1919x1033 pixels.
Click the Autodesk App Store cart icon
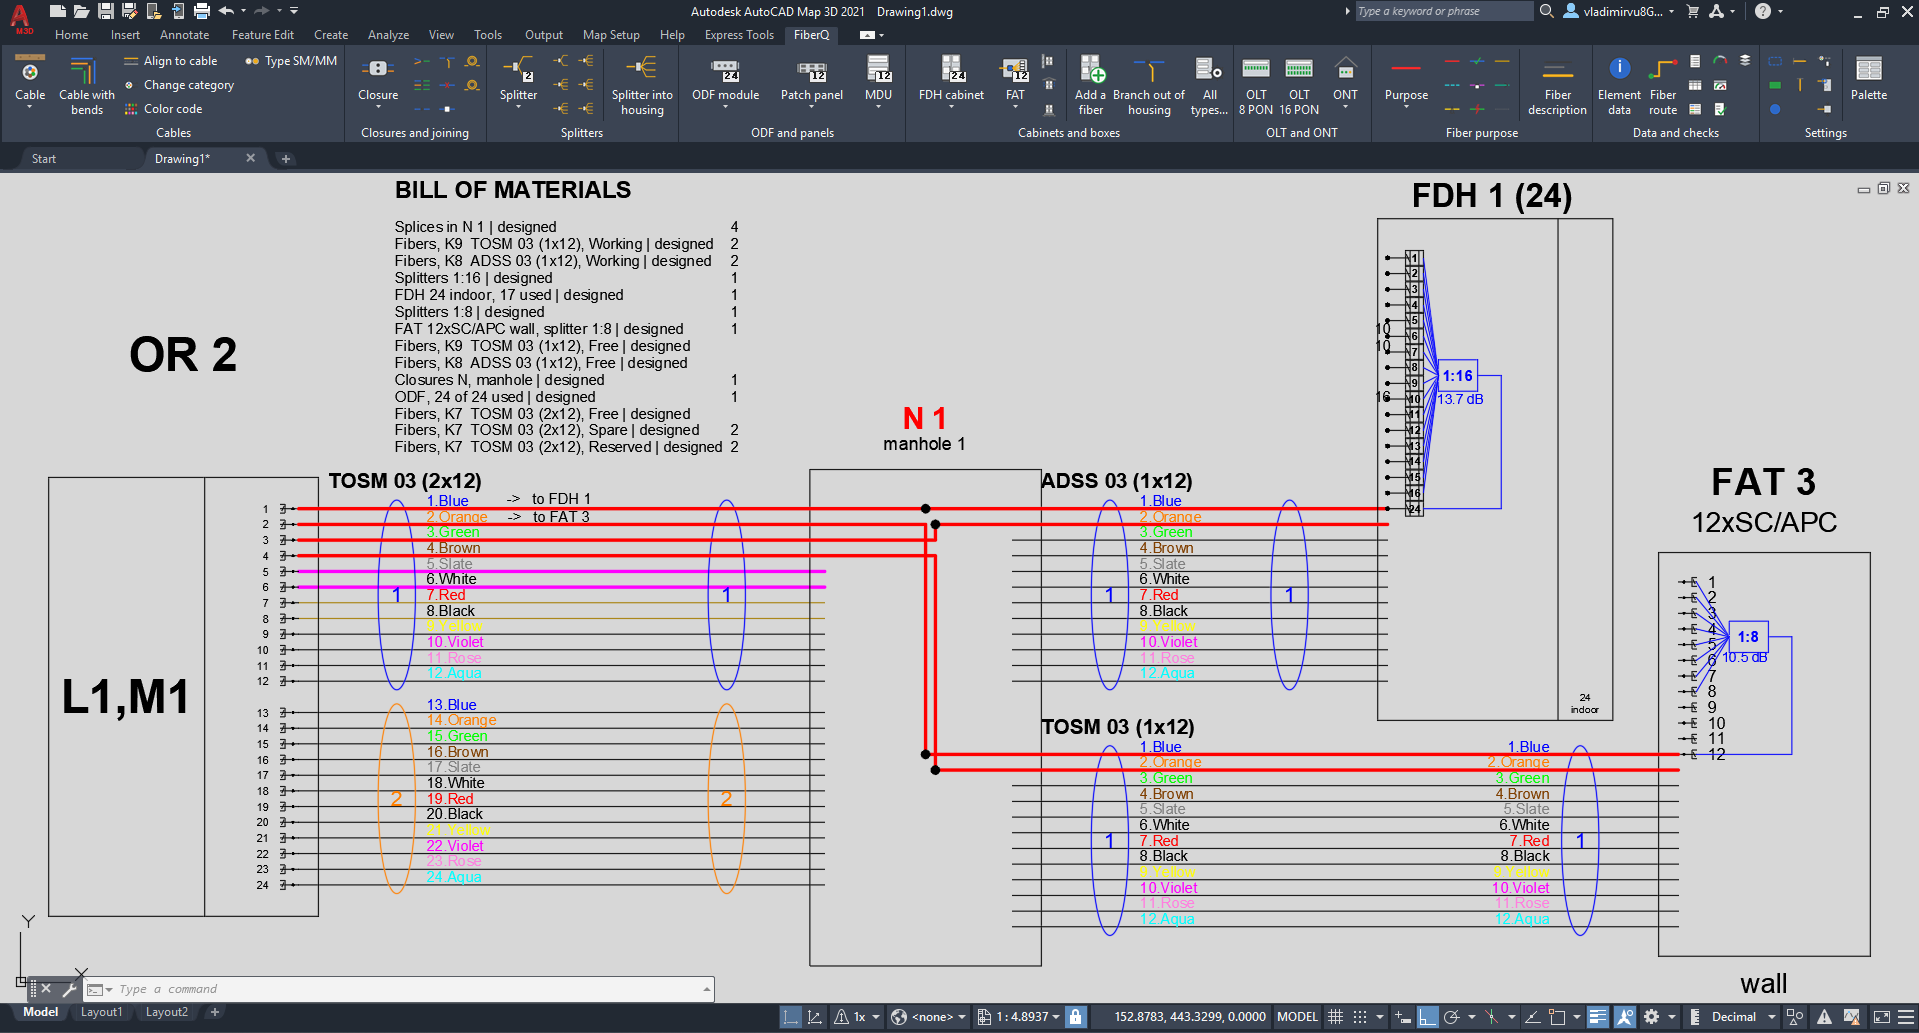(x=1692, y=11)
